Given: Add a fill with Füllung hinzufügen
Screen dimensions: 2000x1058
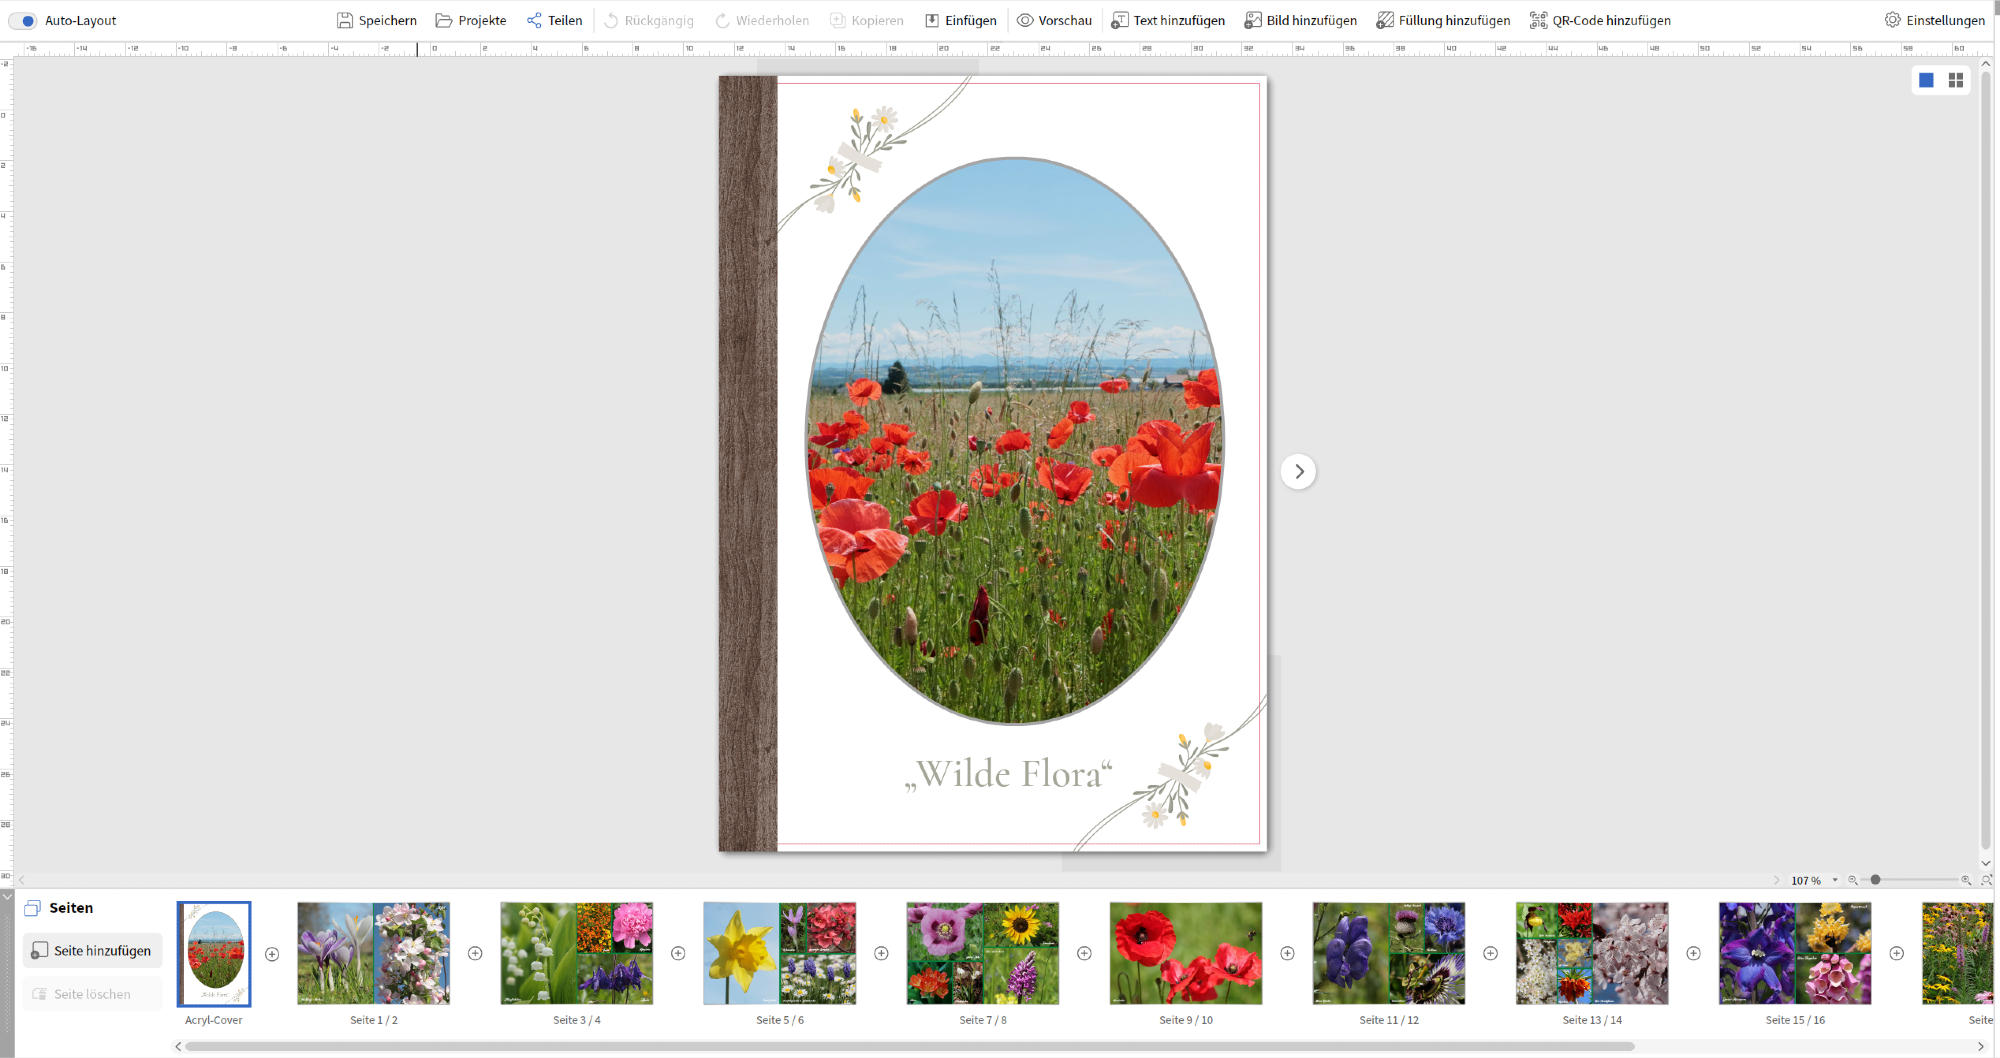Looking at the screenshot, I should (1443, 20).
